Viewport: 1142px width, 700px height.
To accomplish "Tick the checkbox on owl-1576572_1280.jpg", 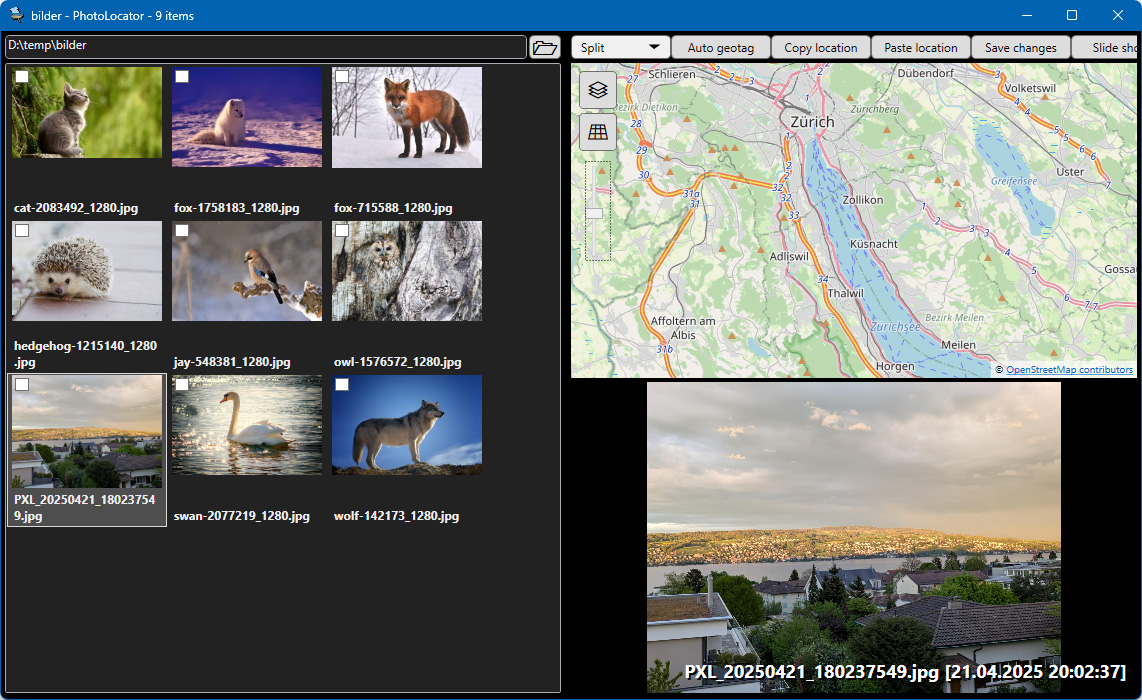I will tap(342, 230).
